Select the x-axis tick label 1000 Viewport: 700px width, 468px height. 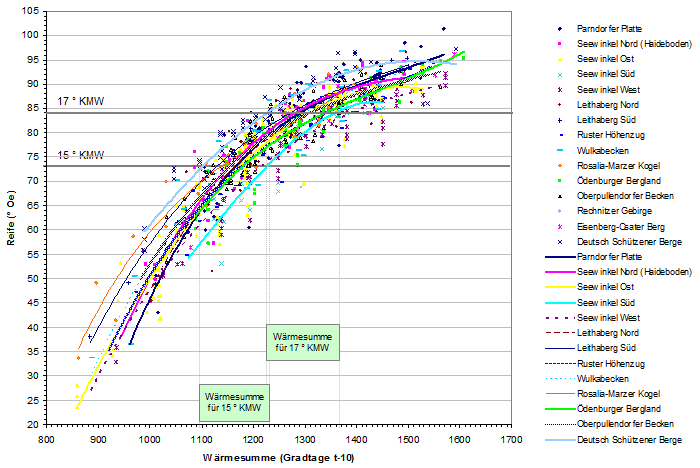[x=150, y=440]
